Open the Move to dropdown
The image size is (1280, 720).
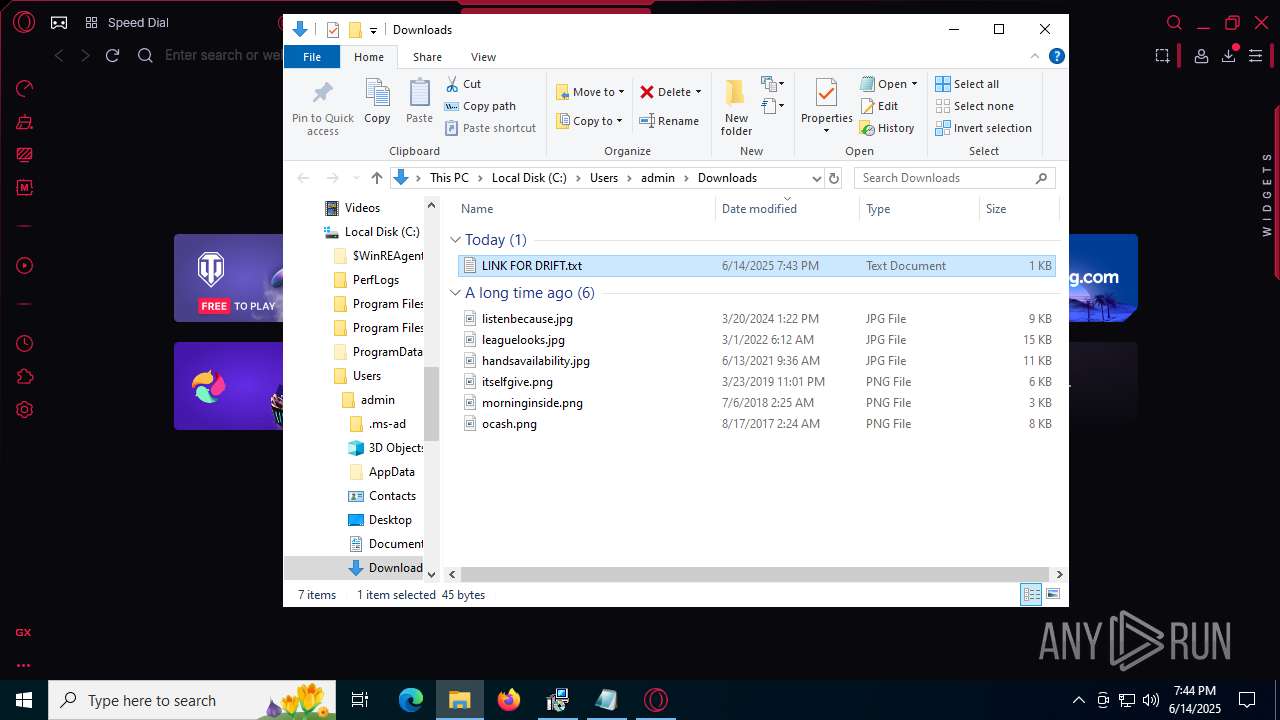tap(590, 92)
